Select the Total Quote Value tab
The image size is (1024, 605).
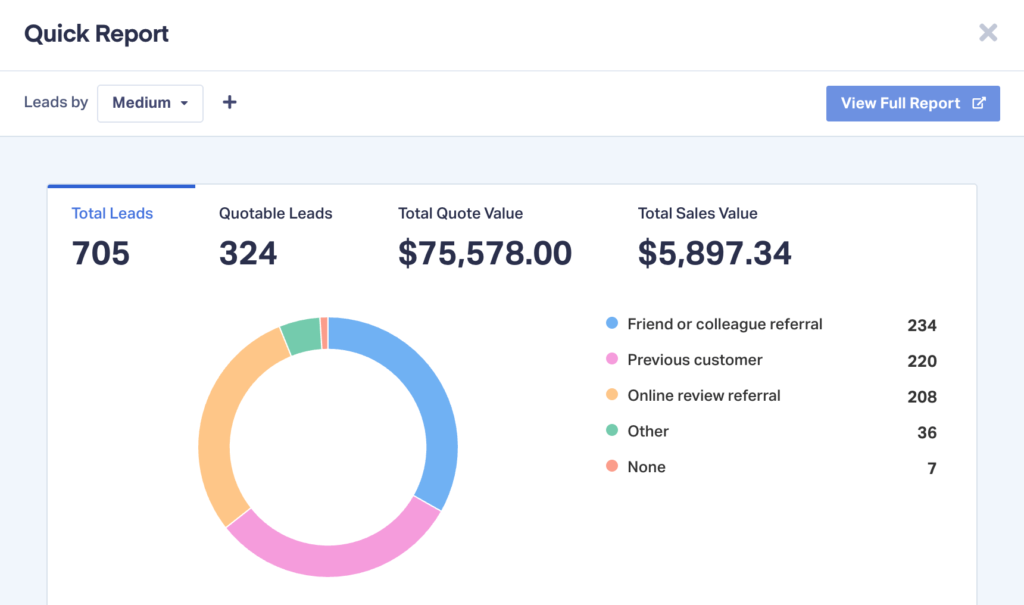point(460,213)
